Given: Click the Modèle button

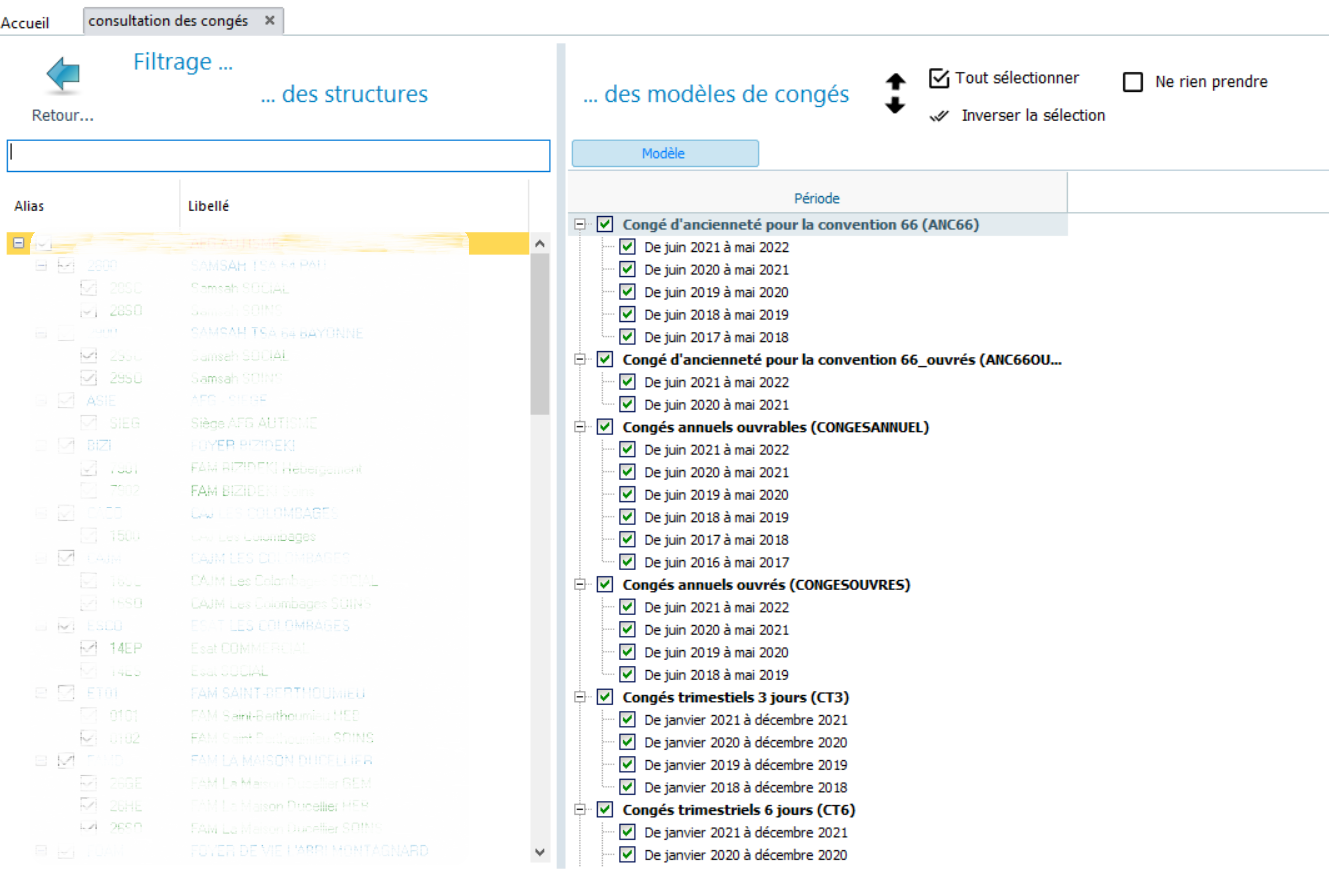Looking at the screenshot, I should click(x=665, y=153).
